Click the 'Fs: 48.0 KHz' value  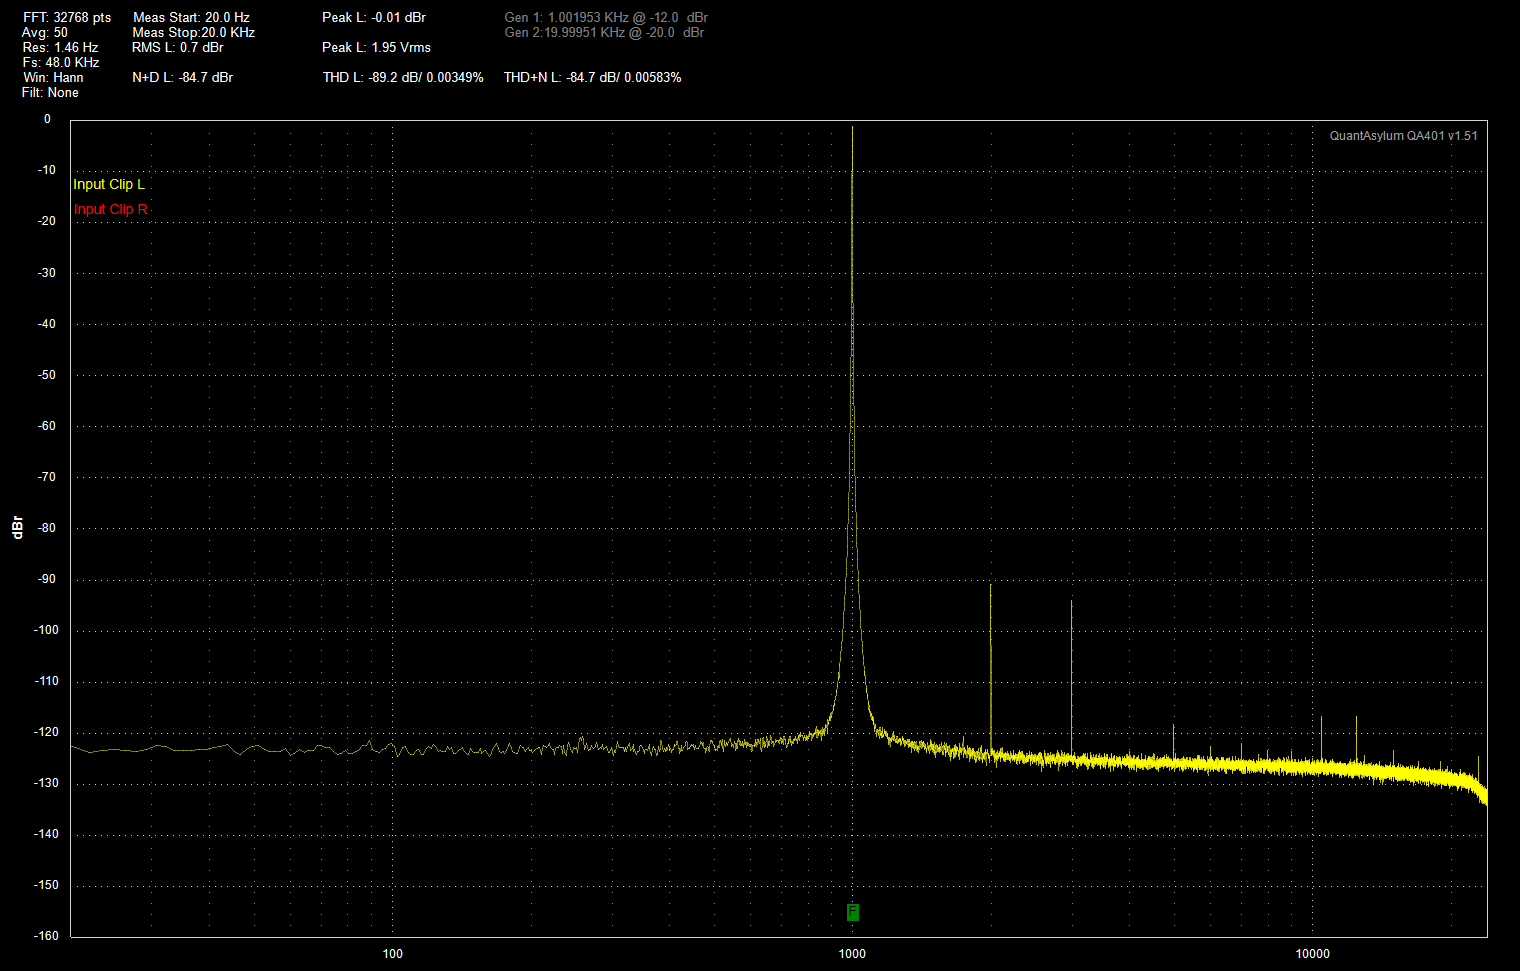[61, 63]
